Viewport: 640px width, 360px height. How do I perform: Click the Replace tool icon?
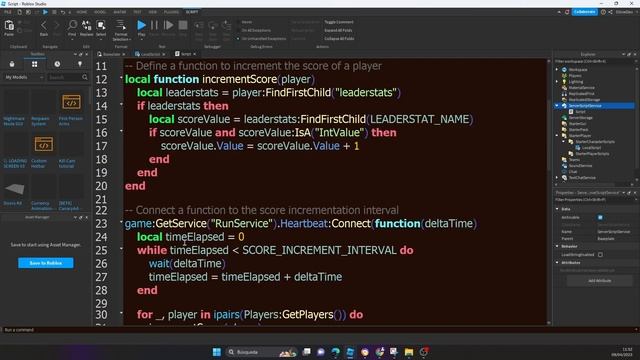pos(87,25)
